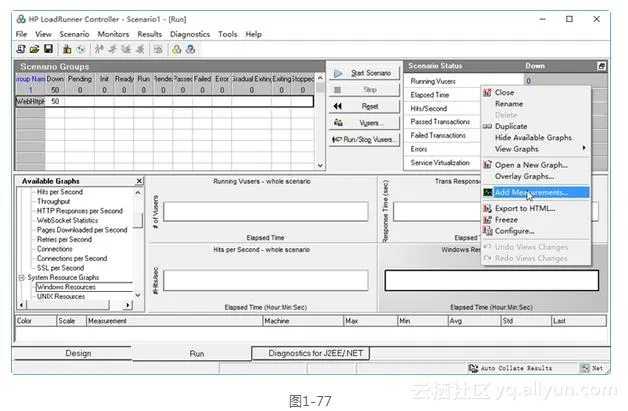This screenshot has width=628, height=411.
Task: Open the View menu
Action: pyautogui.click(x=43, y=34)
